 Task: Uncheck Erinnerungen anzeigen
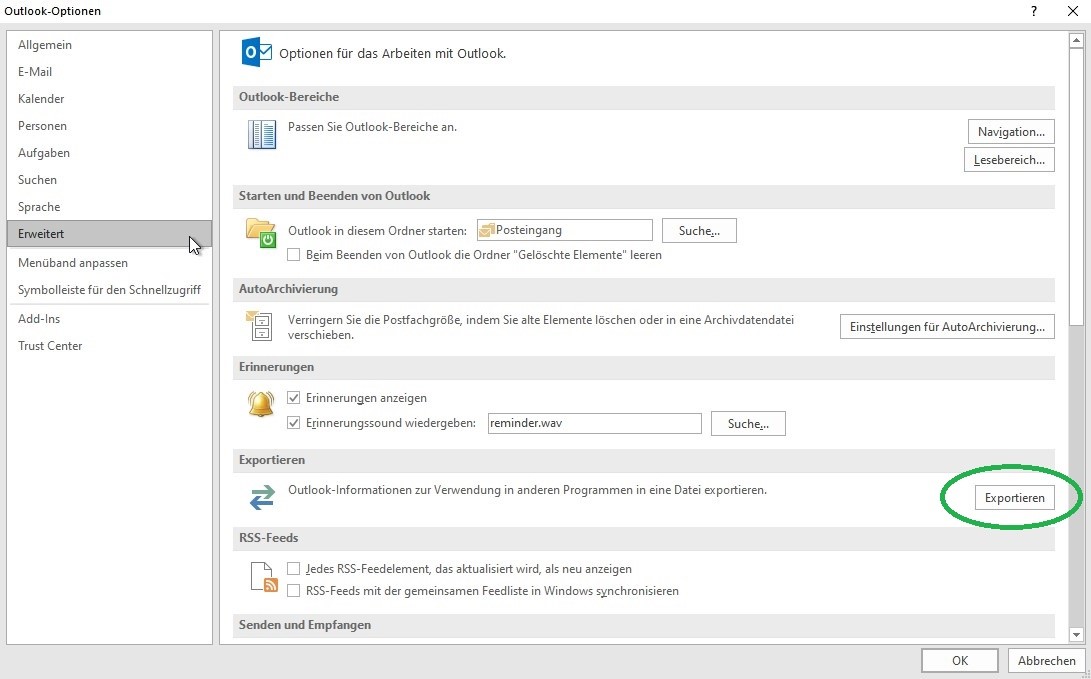(x=294, y=398)
